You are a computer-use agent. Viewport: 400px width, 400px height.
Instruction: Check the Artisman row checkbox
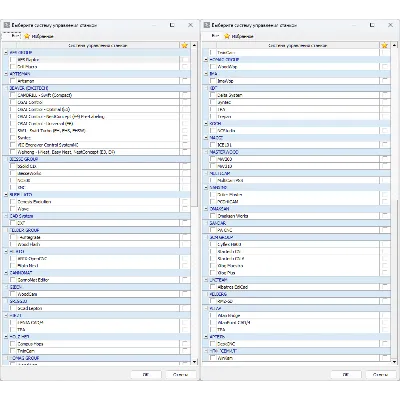[13, 81]
